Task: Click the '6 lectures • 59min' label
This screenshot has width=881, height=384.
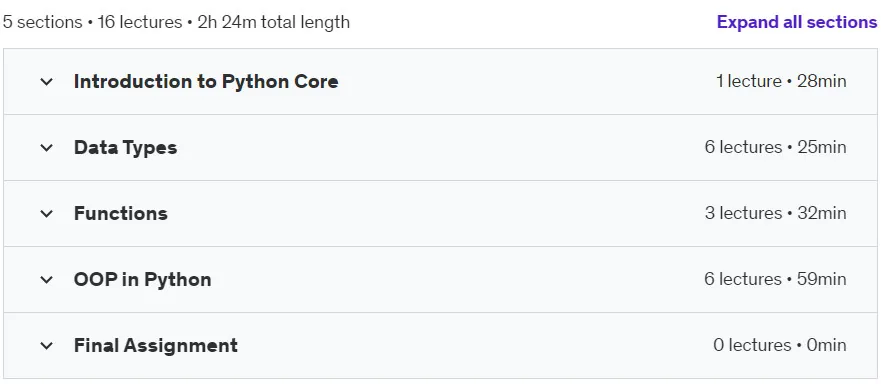Action: coord(775,279)
